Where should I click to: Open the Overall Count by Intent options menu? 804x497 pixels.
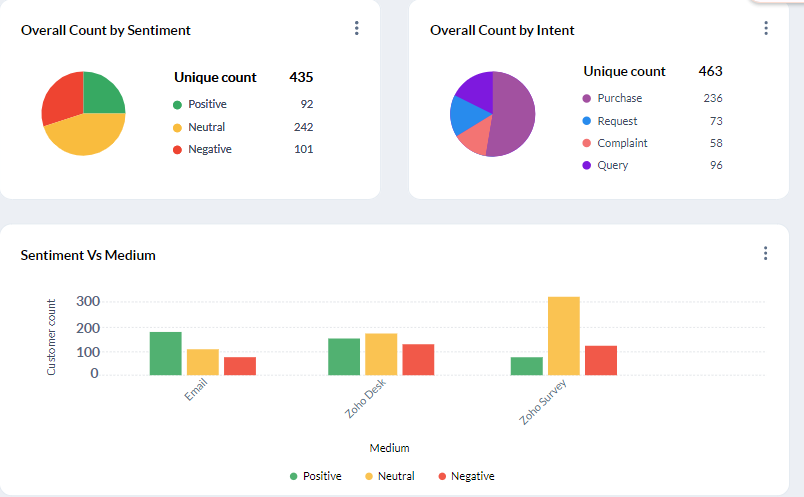pos(765,29)
